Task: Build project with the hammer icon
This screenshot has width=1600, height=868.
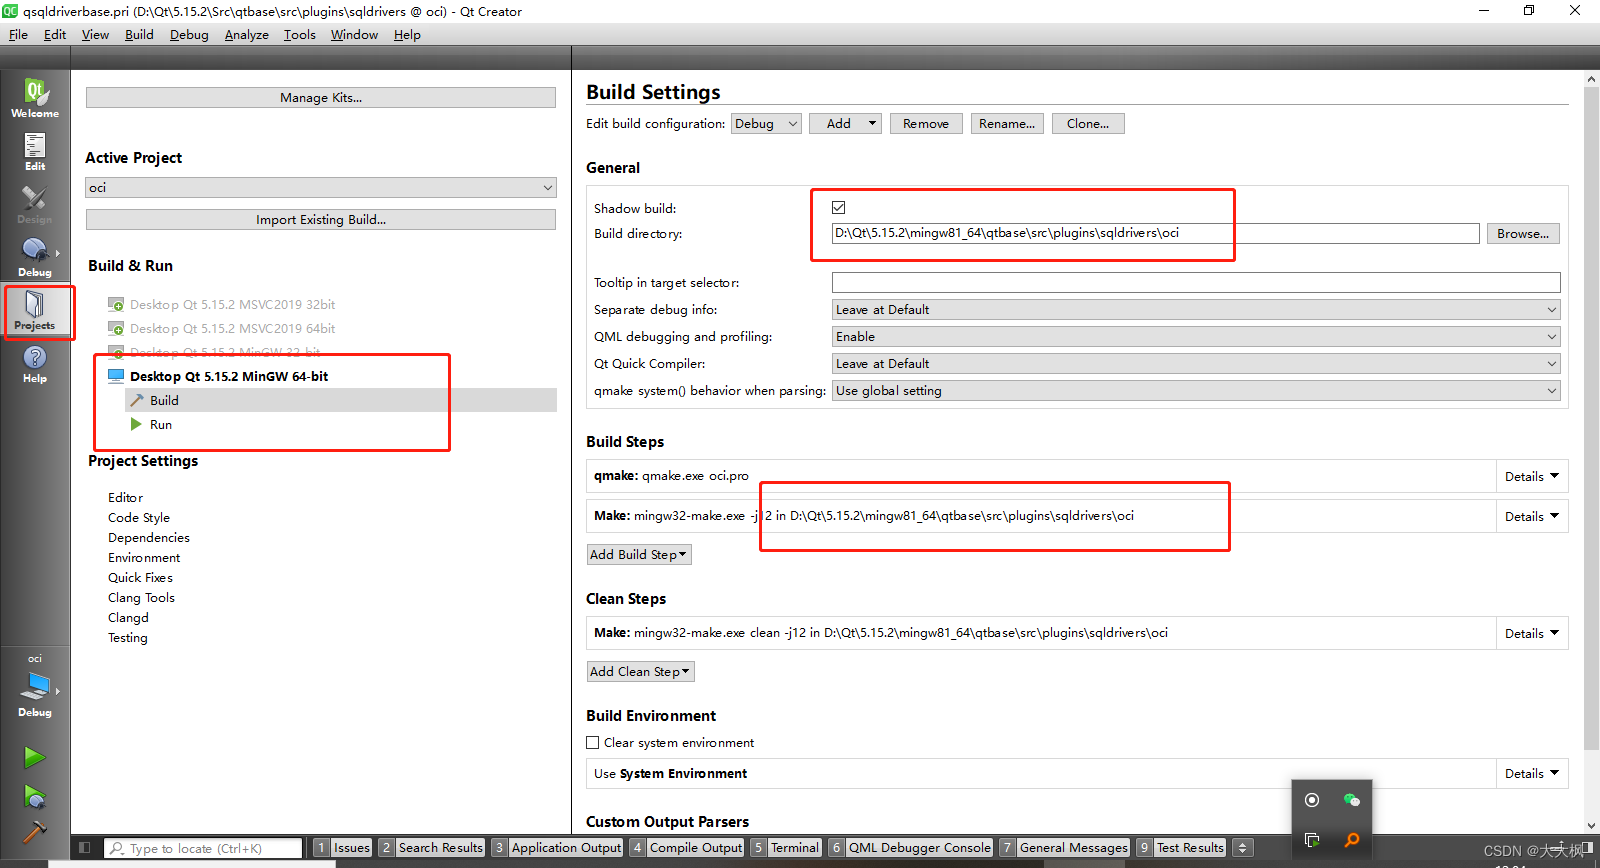Action: click(35, 832)
